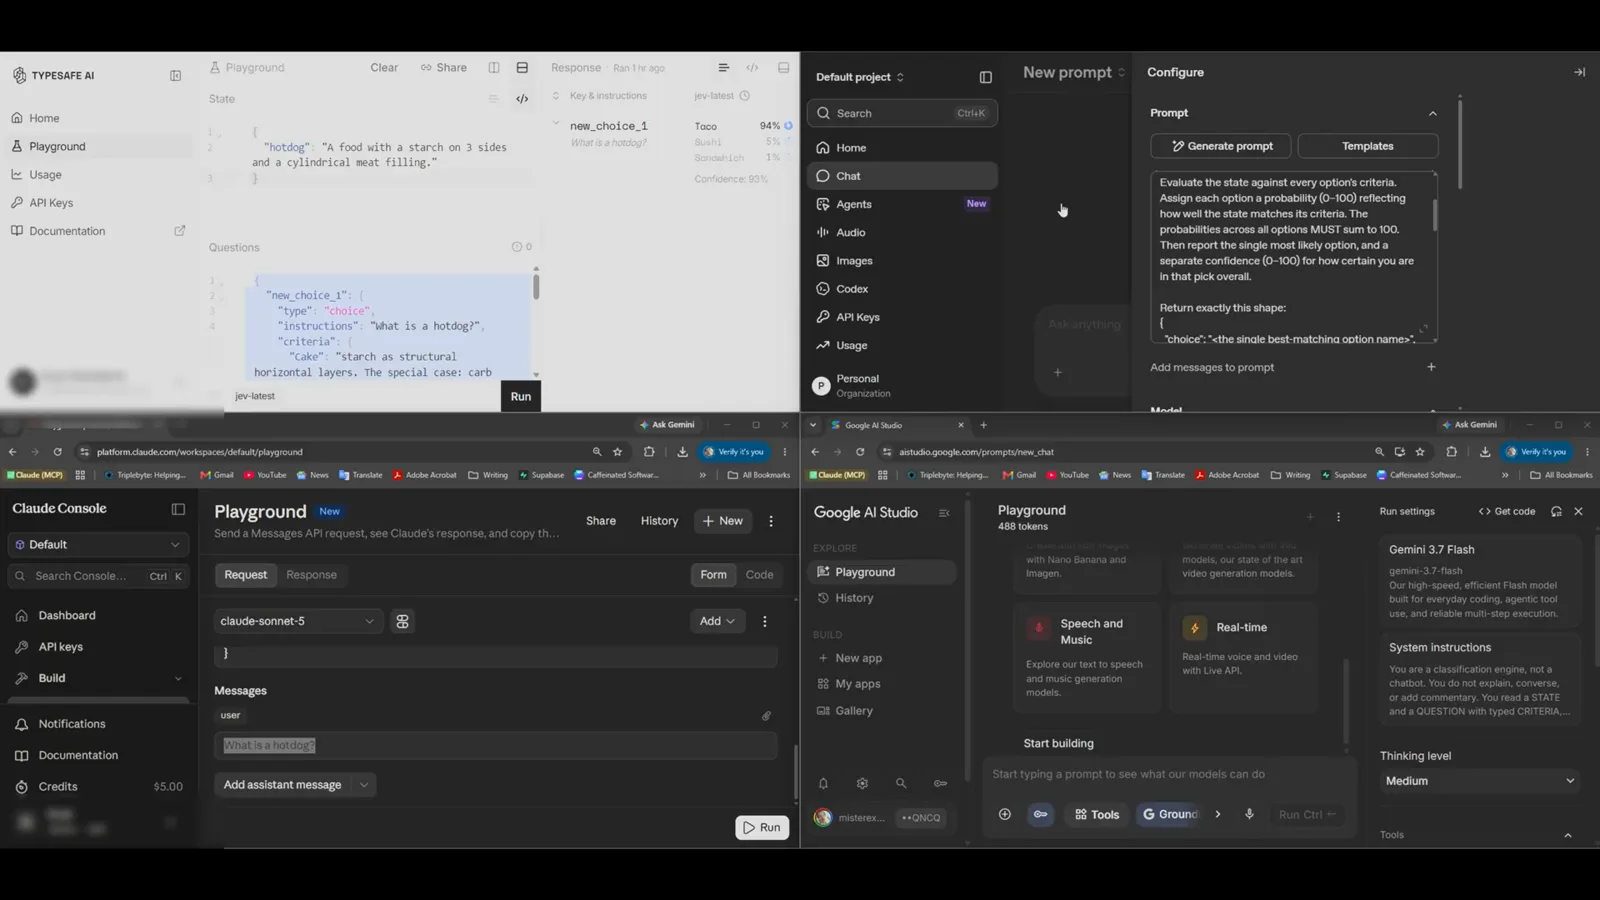Click the black Run button in Typesafe
Screen dimensions: 1600x900
point(521,396)
